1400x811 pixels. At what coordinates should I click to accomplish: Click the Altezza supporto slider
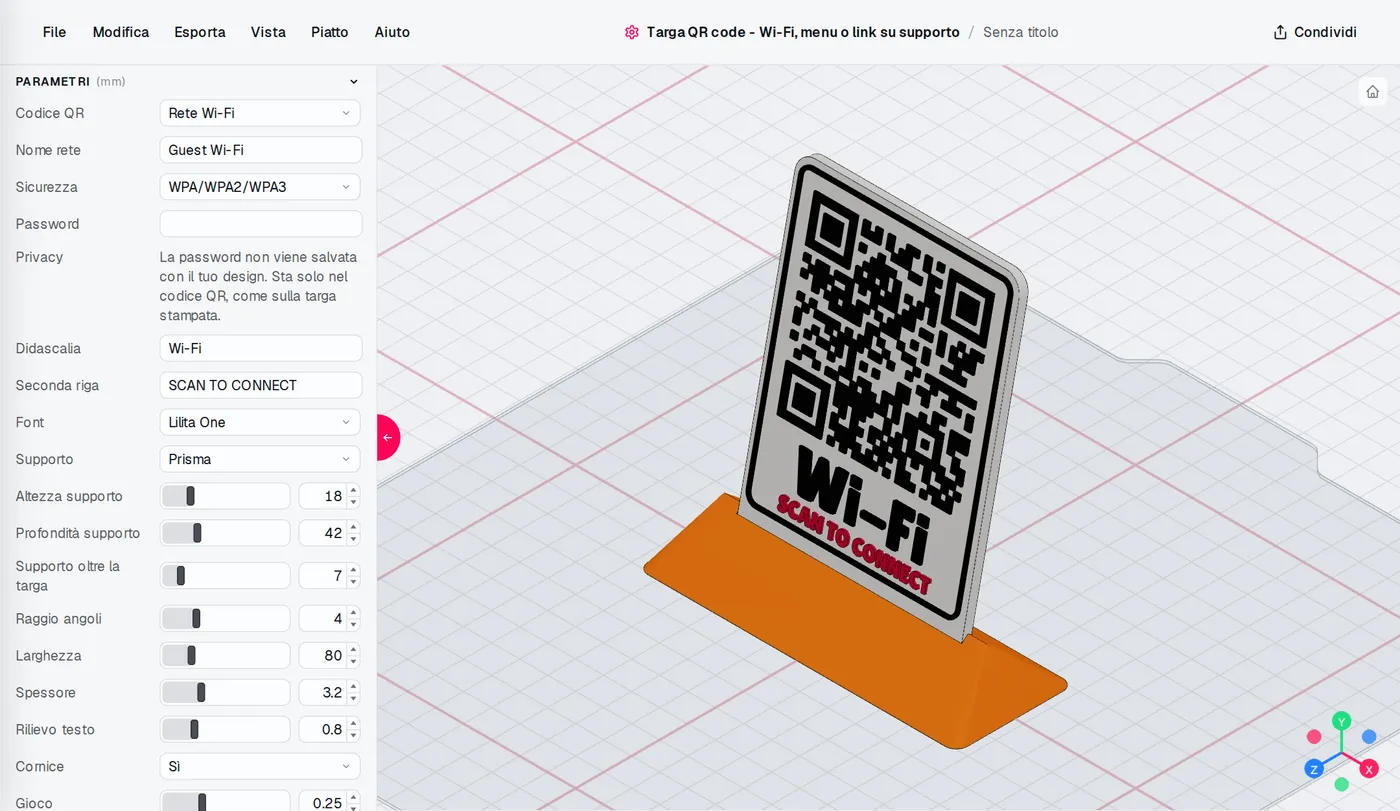click(225, 496)
